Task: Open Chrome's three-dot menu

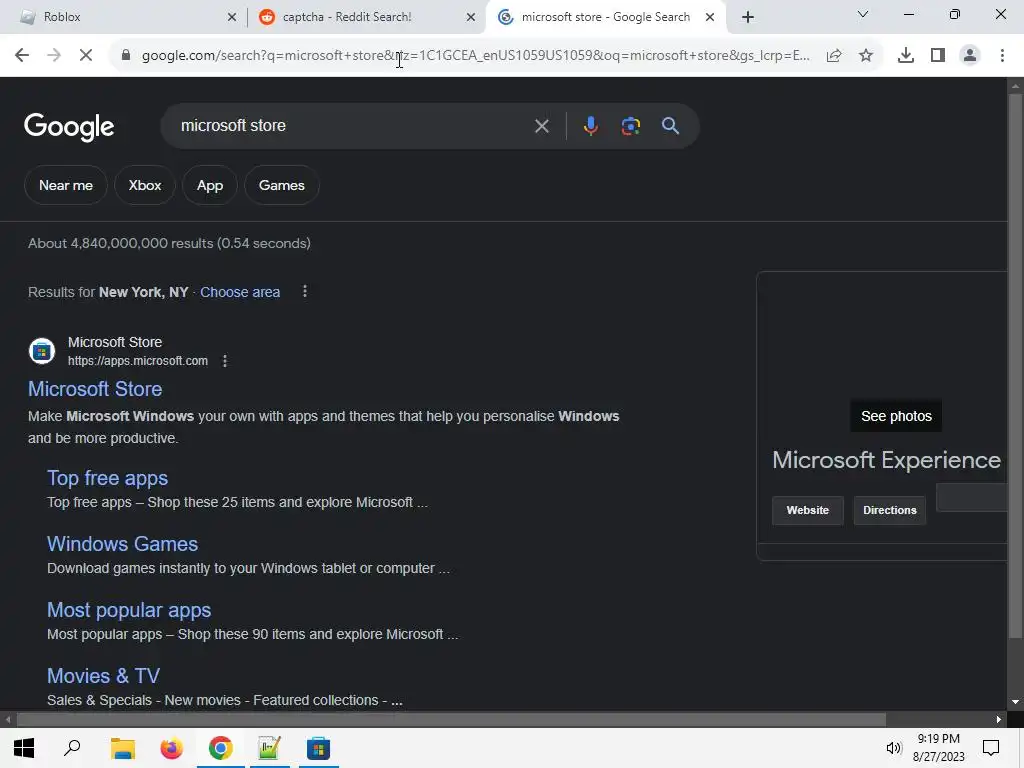Action: pyautogui.click(x=1002, y=56)
